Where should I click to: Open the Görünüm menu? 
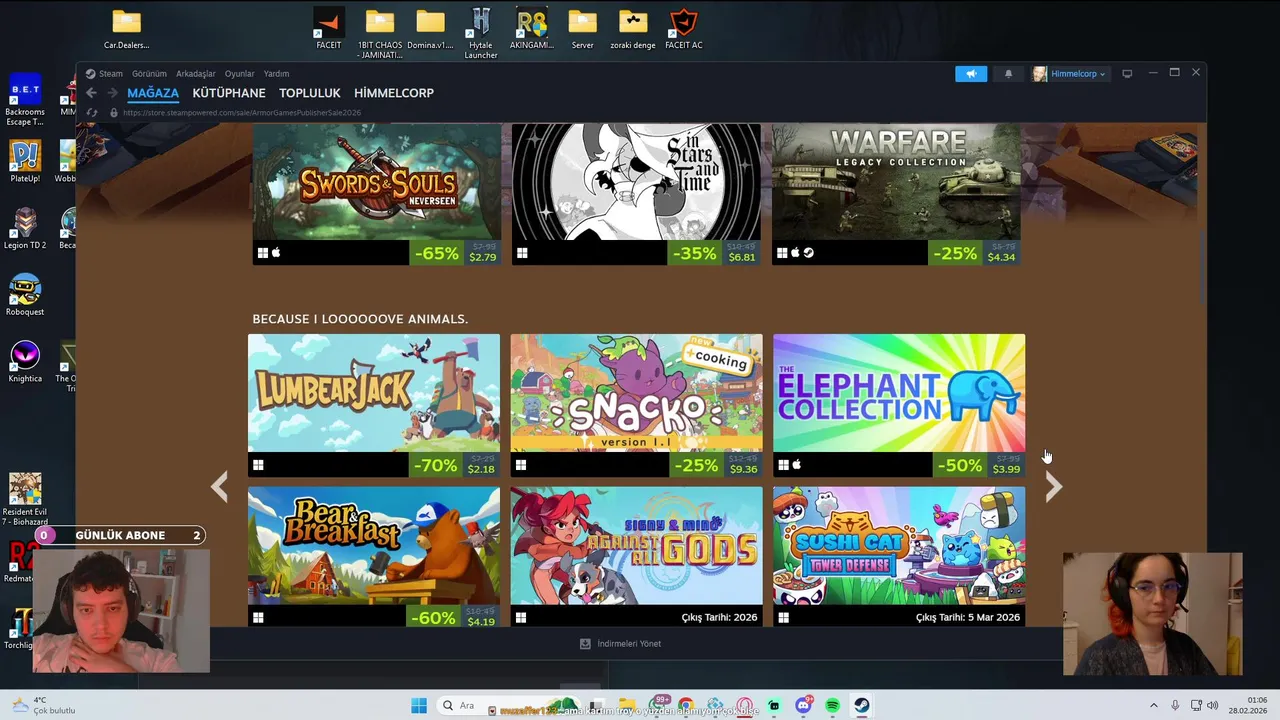tap(149, 74)
